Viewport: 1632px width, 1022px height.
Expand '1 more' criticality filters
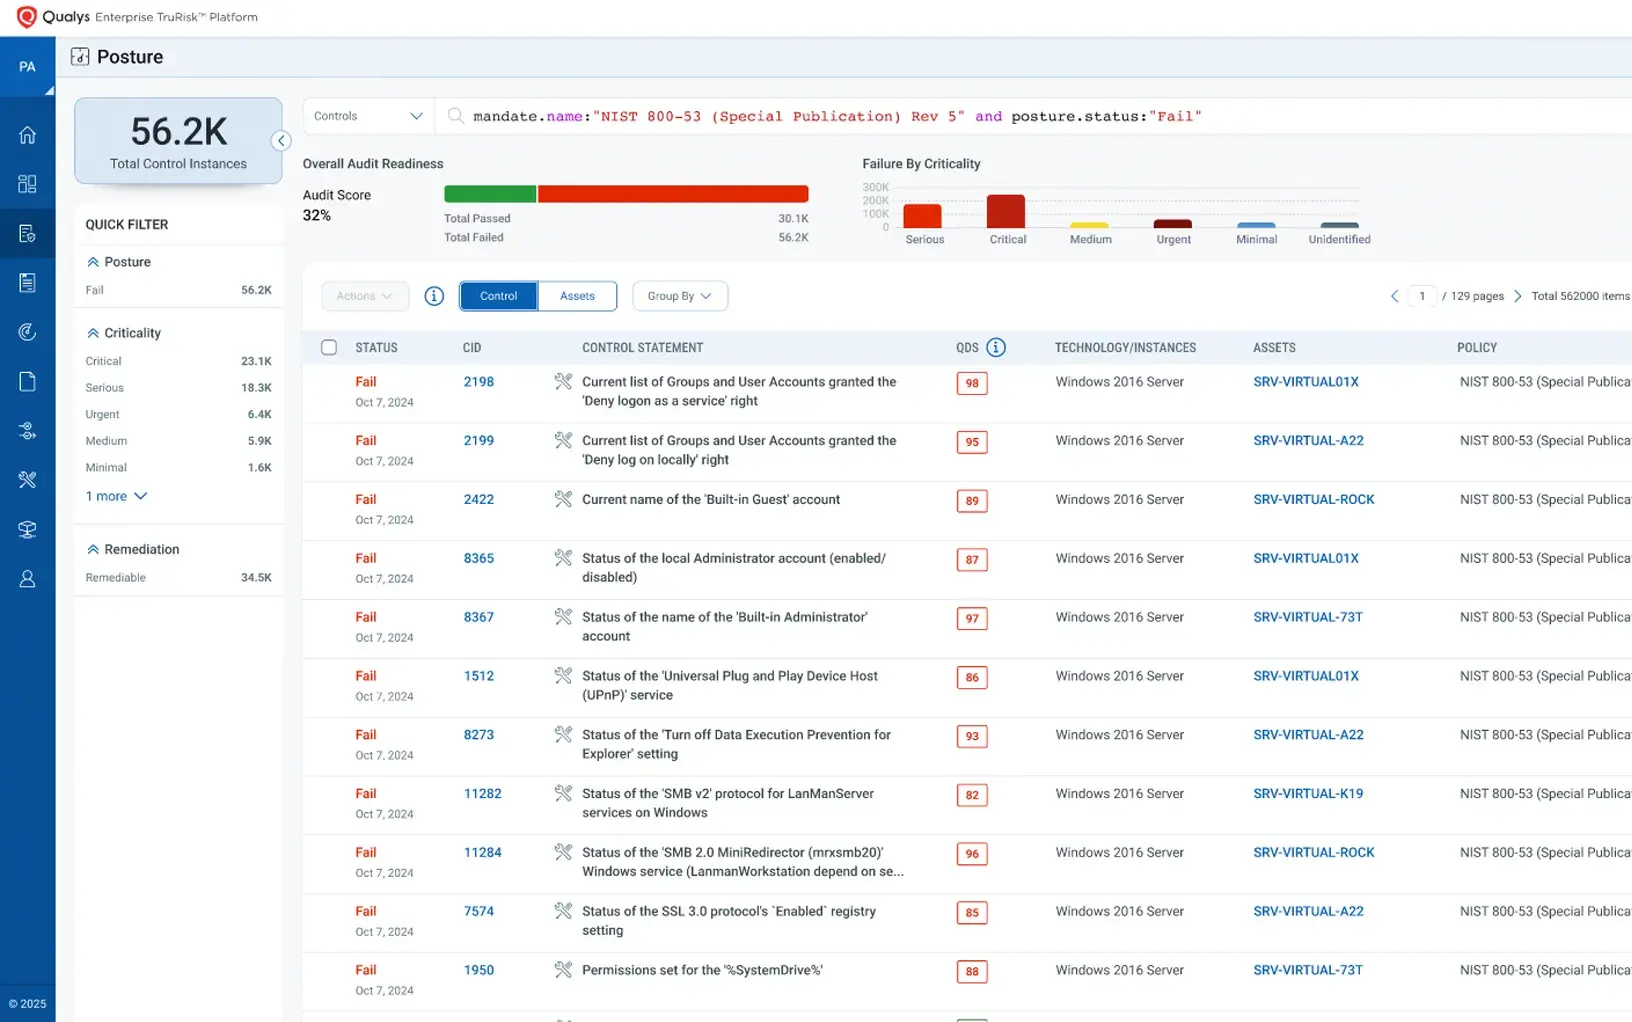(x=116, y=496)
